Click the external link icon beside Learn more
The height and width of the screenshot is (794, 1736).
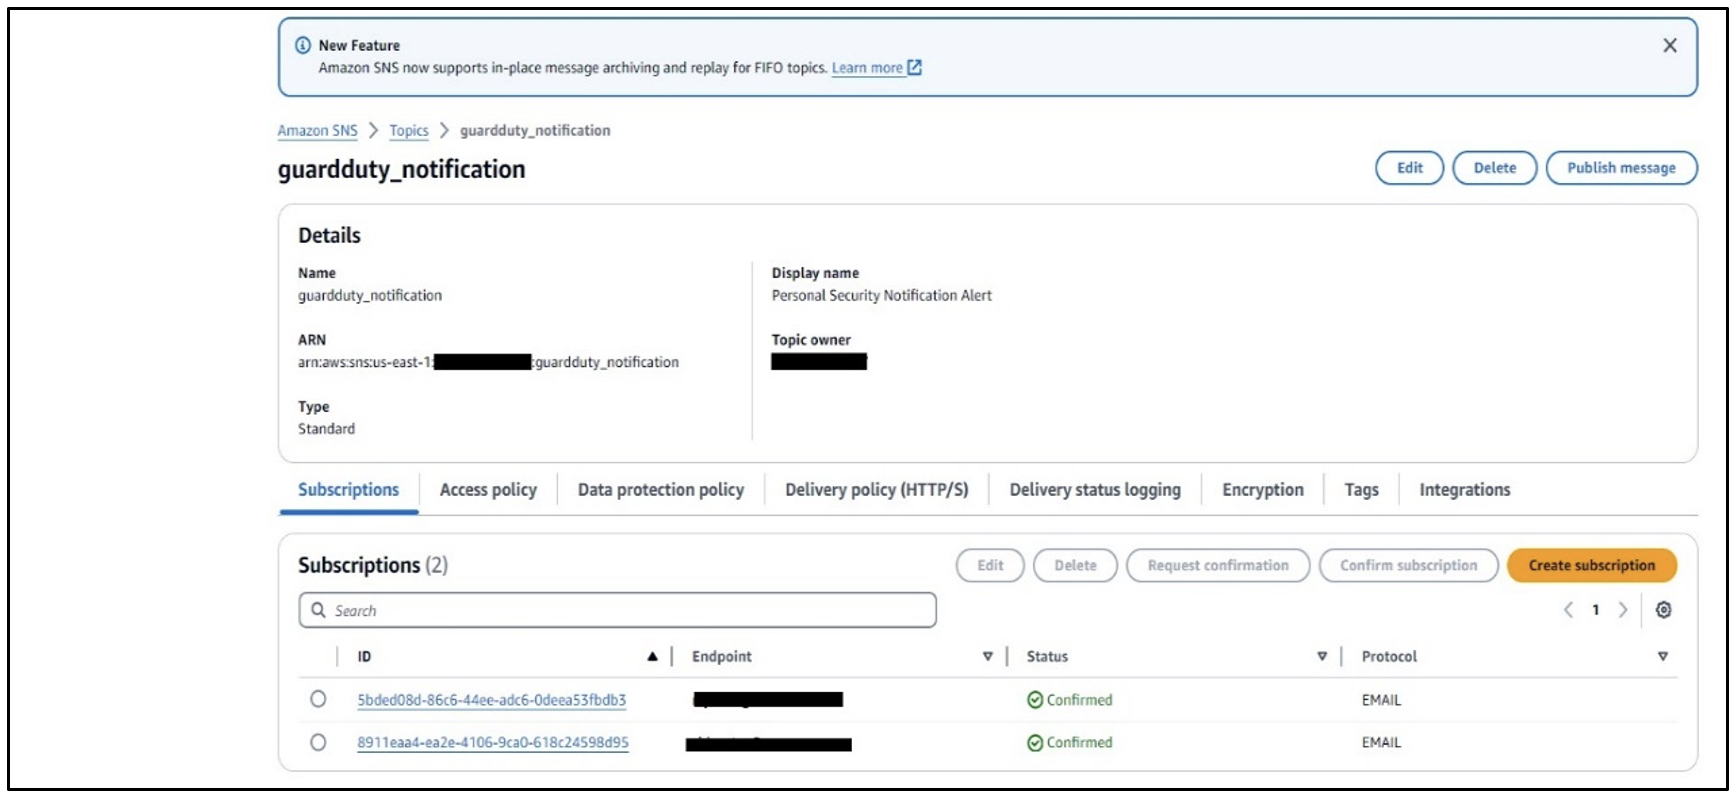point(914,68)
